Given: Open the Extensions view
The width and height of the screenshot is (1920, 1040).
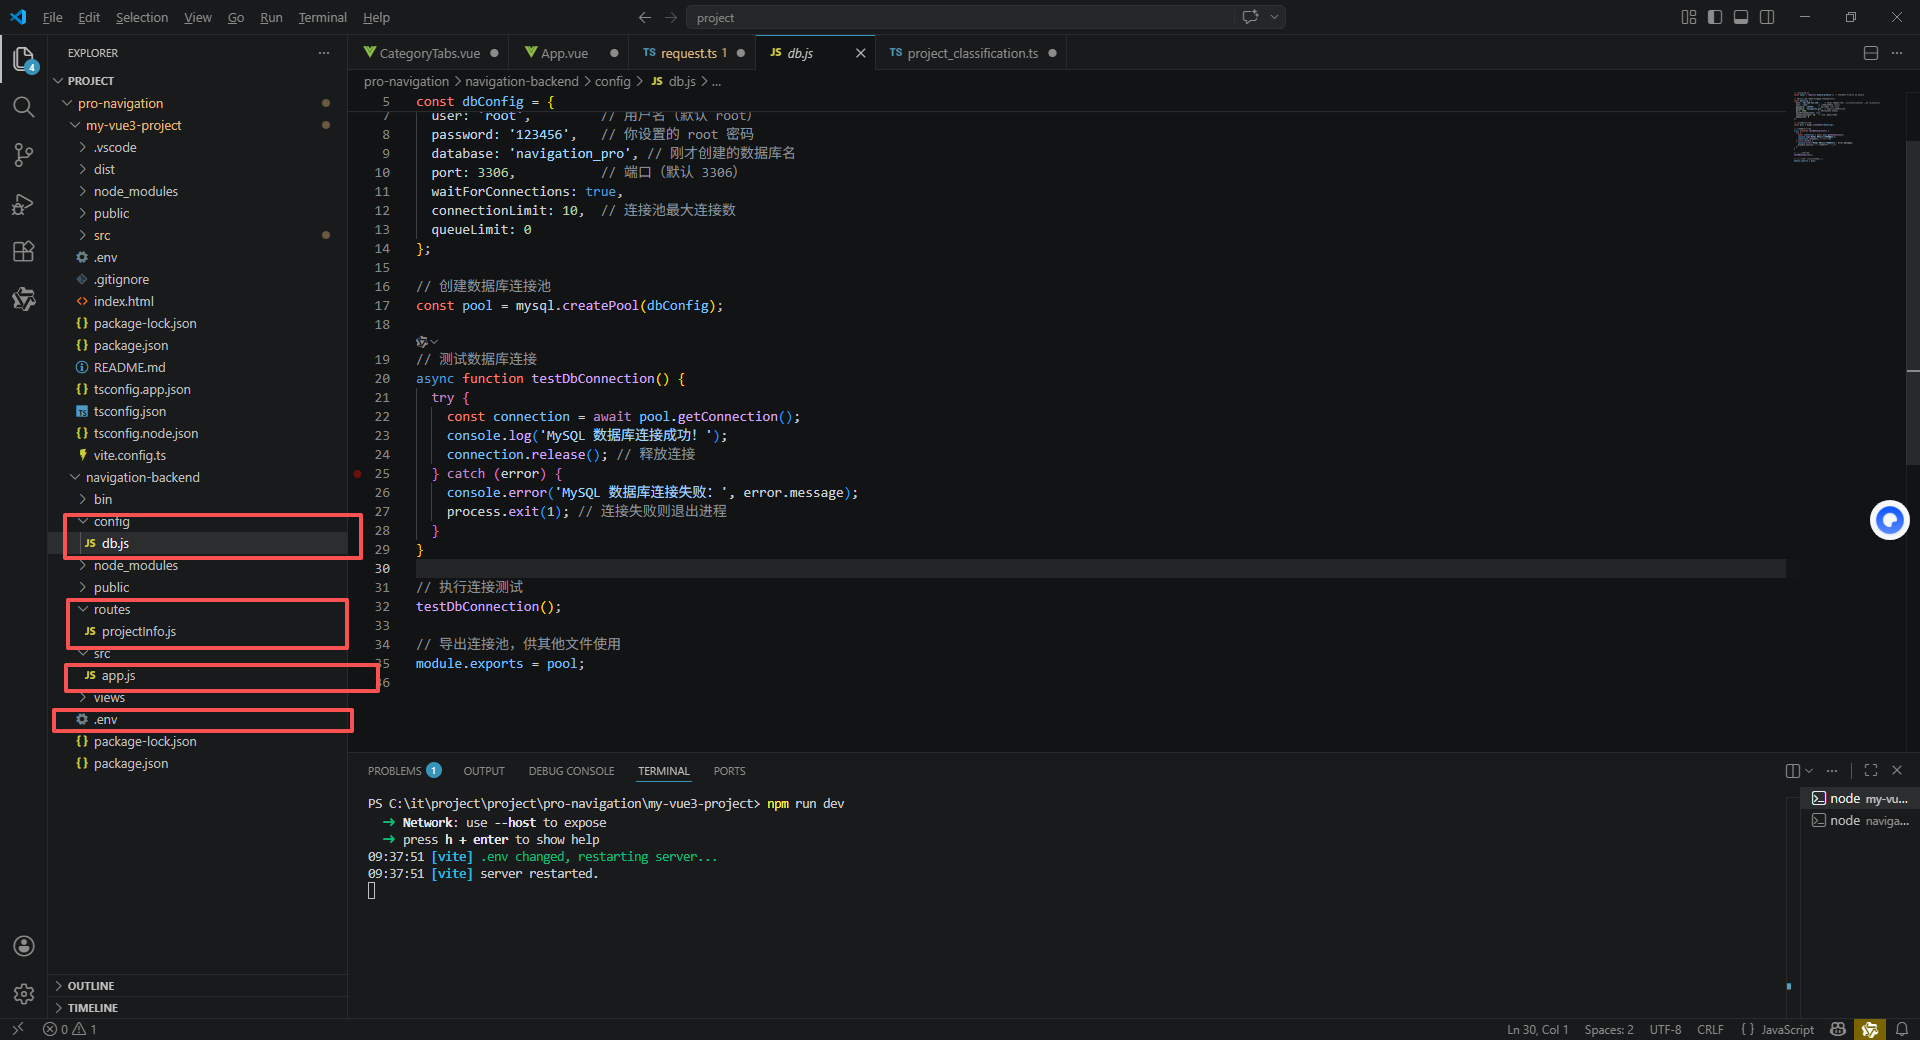Looking at the screenshot, I should point(24,251).
